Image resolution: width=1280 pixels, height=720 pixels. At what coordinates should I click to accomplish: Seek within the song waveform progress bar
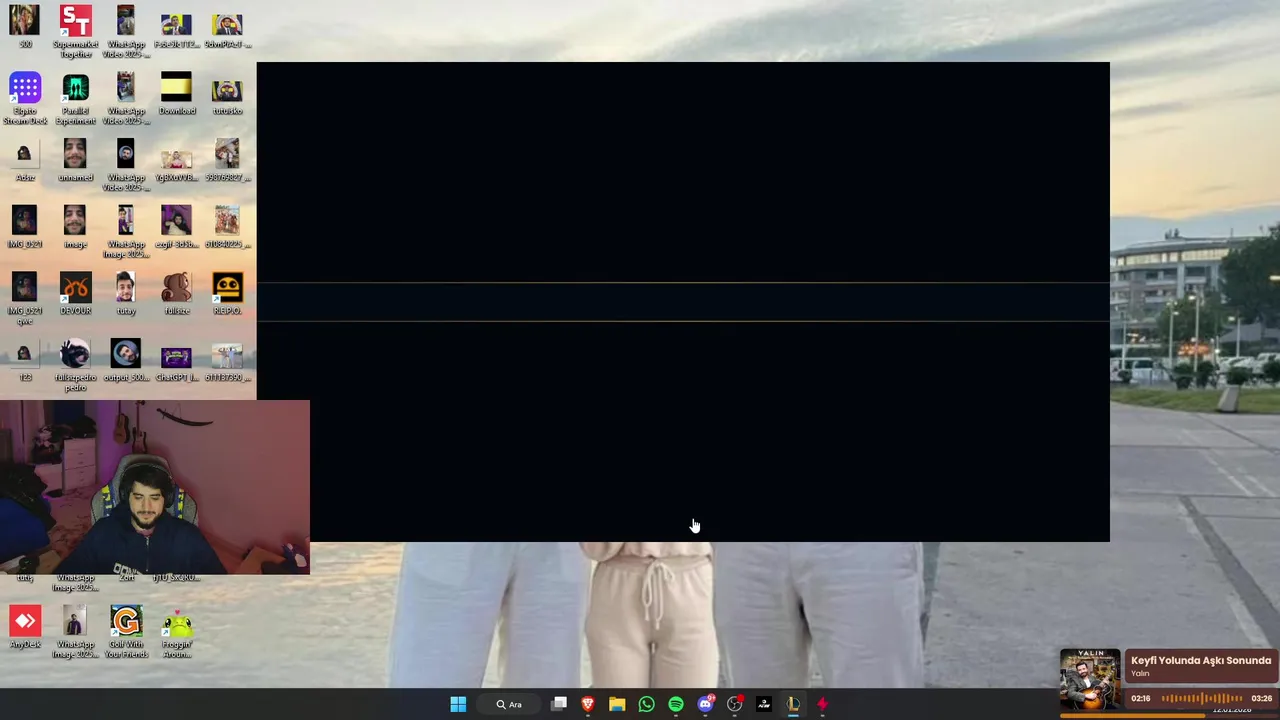(x=1203, y=698)
